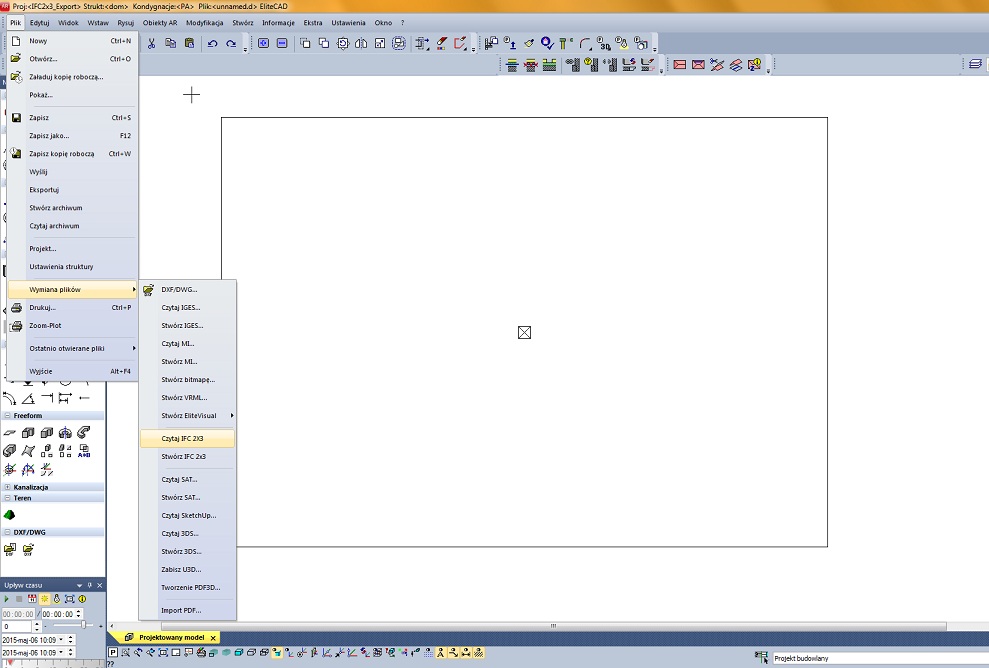Open the Modyfikacja menu
Viewport: 989px width, 668px height.
[x=204, y=23]
